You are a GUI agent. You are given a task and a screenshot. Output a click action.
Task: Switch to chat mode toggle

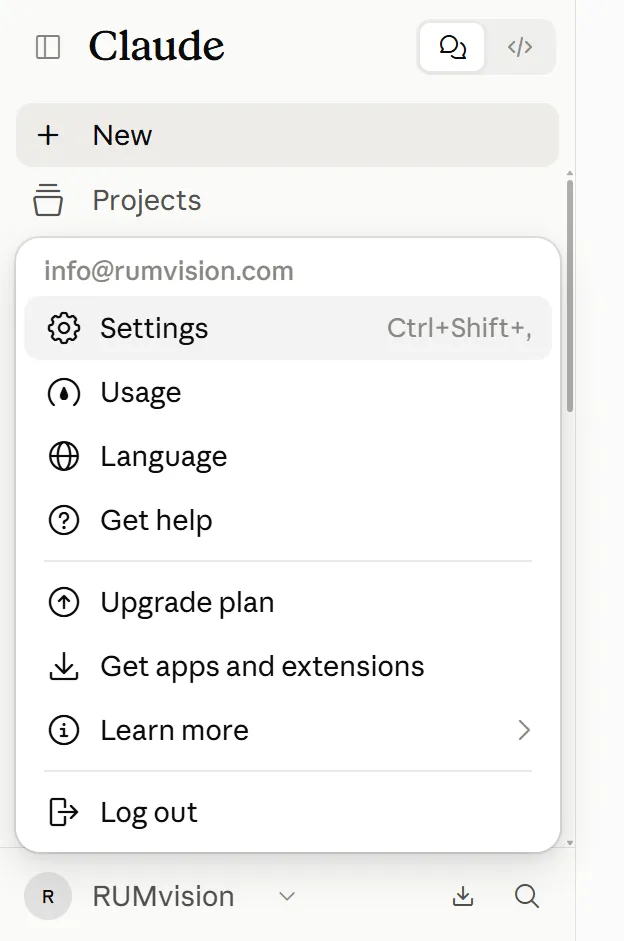(452, 47)
